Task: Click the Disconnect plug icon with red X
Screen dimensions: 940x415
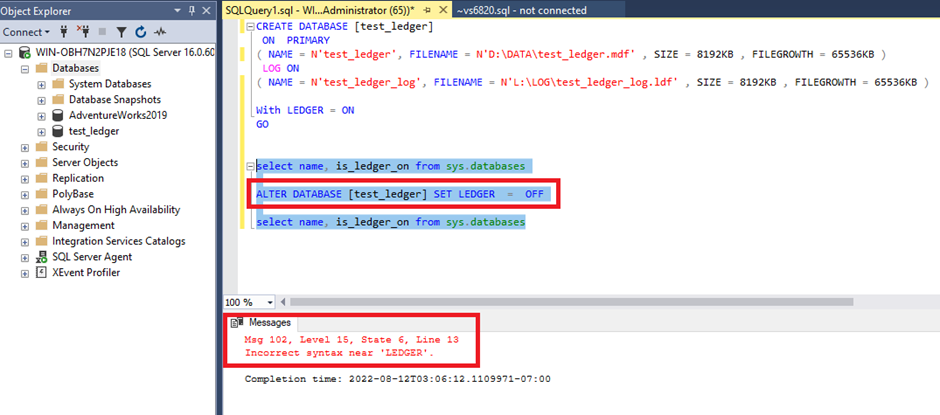Action: [84, 32]
